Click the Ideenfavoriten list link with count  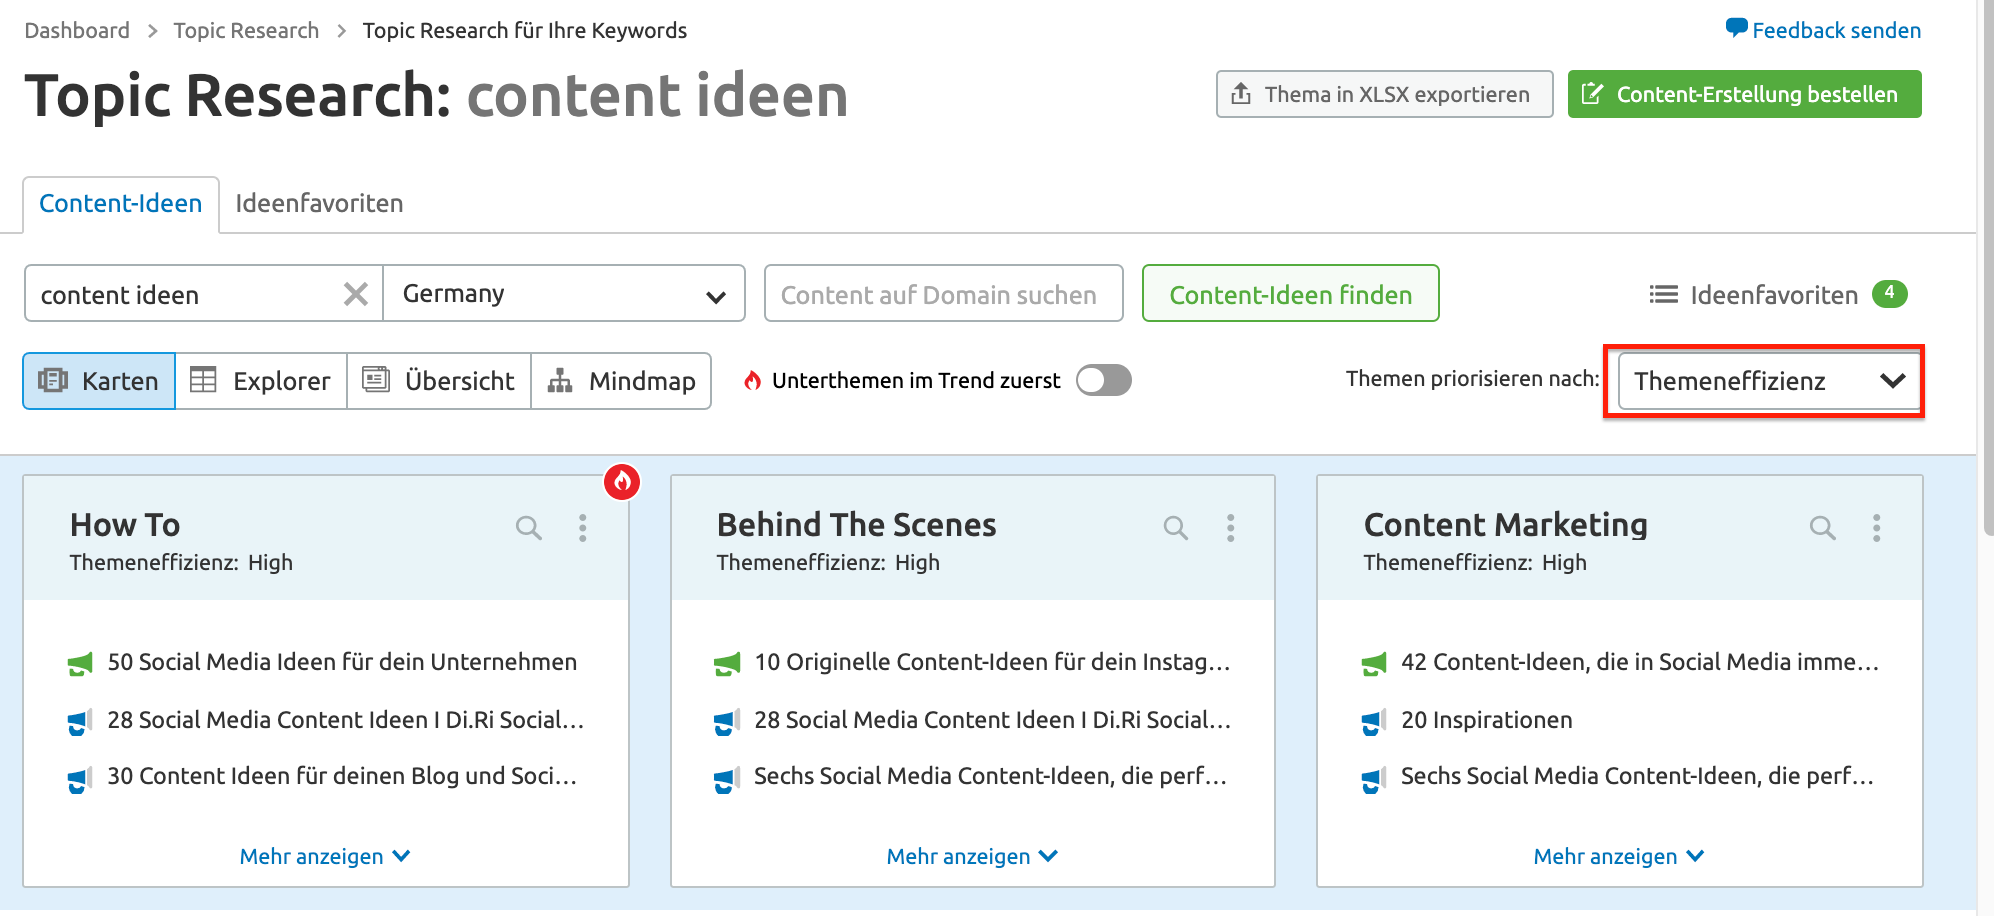(x=1778, y=294)
